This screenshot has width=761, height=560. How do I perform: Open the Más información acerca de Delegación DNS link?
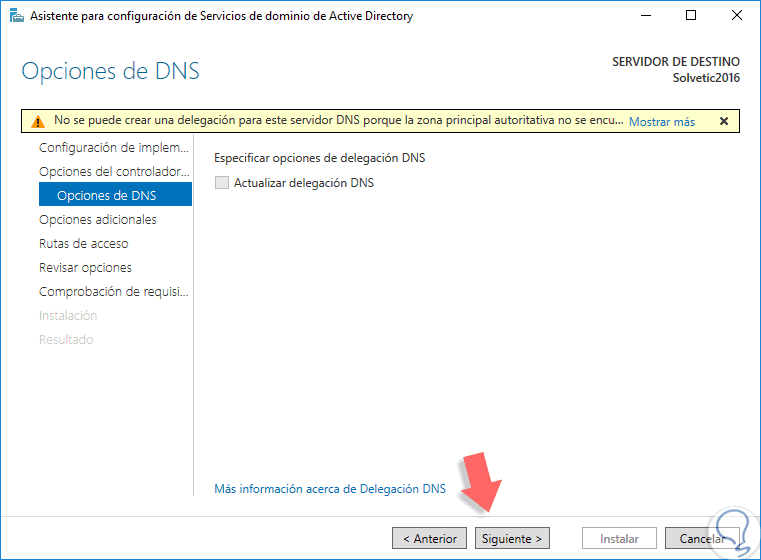point(330,489)
